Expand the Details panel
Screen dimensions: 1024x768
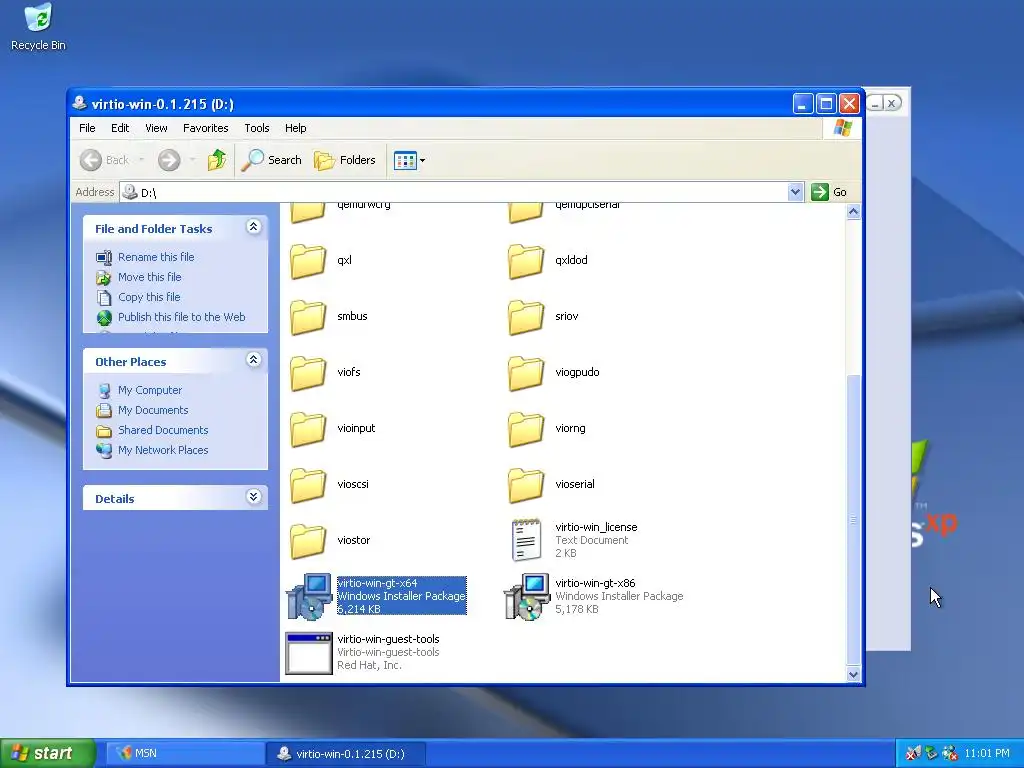(x=253, y=497)
